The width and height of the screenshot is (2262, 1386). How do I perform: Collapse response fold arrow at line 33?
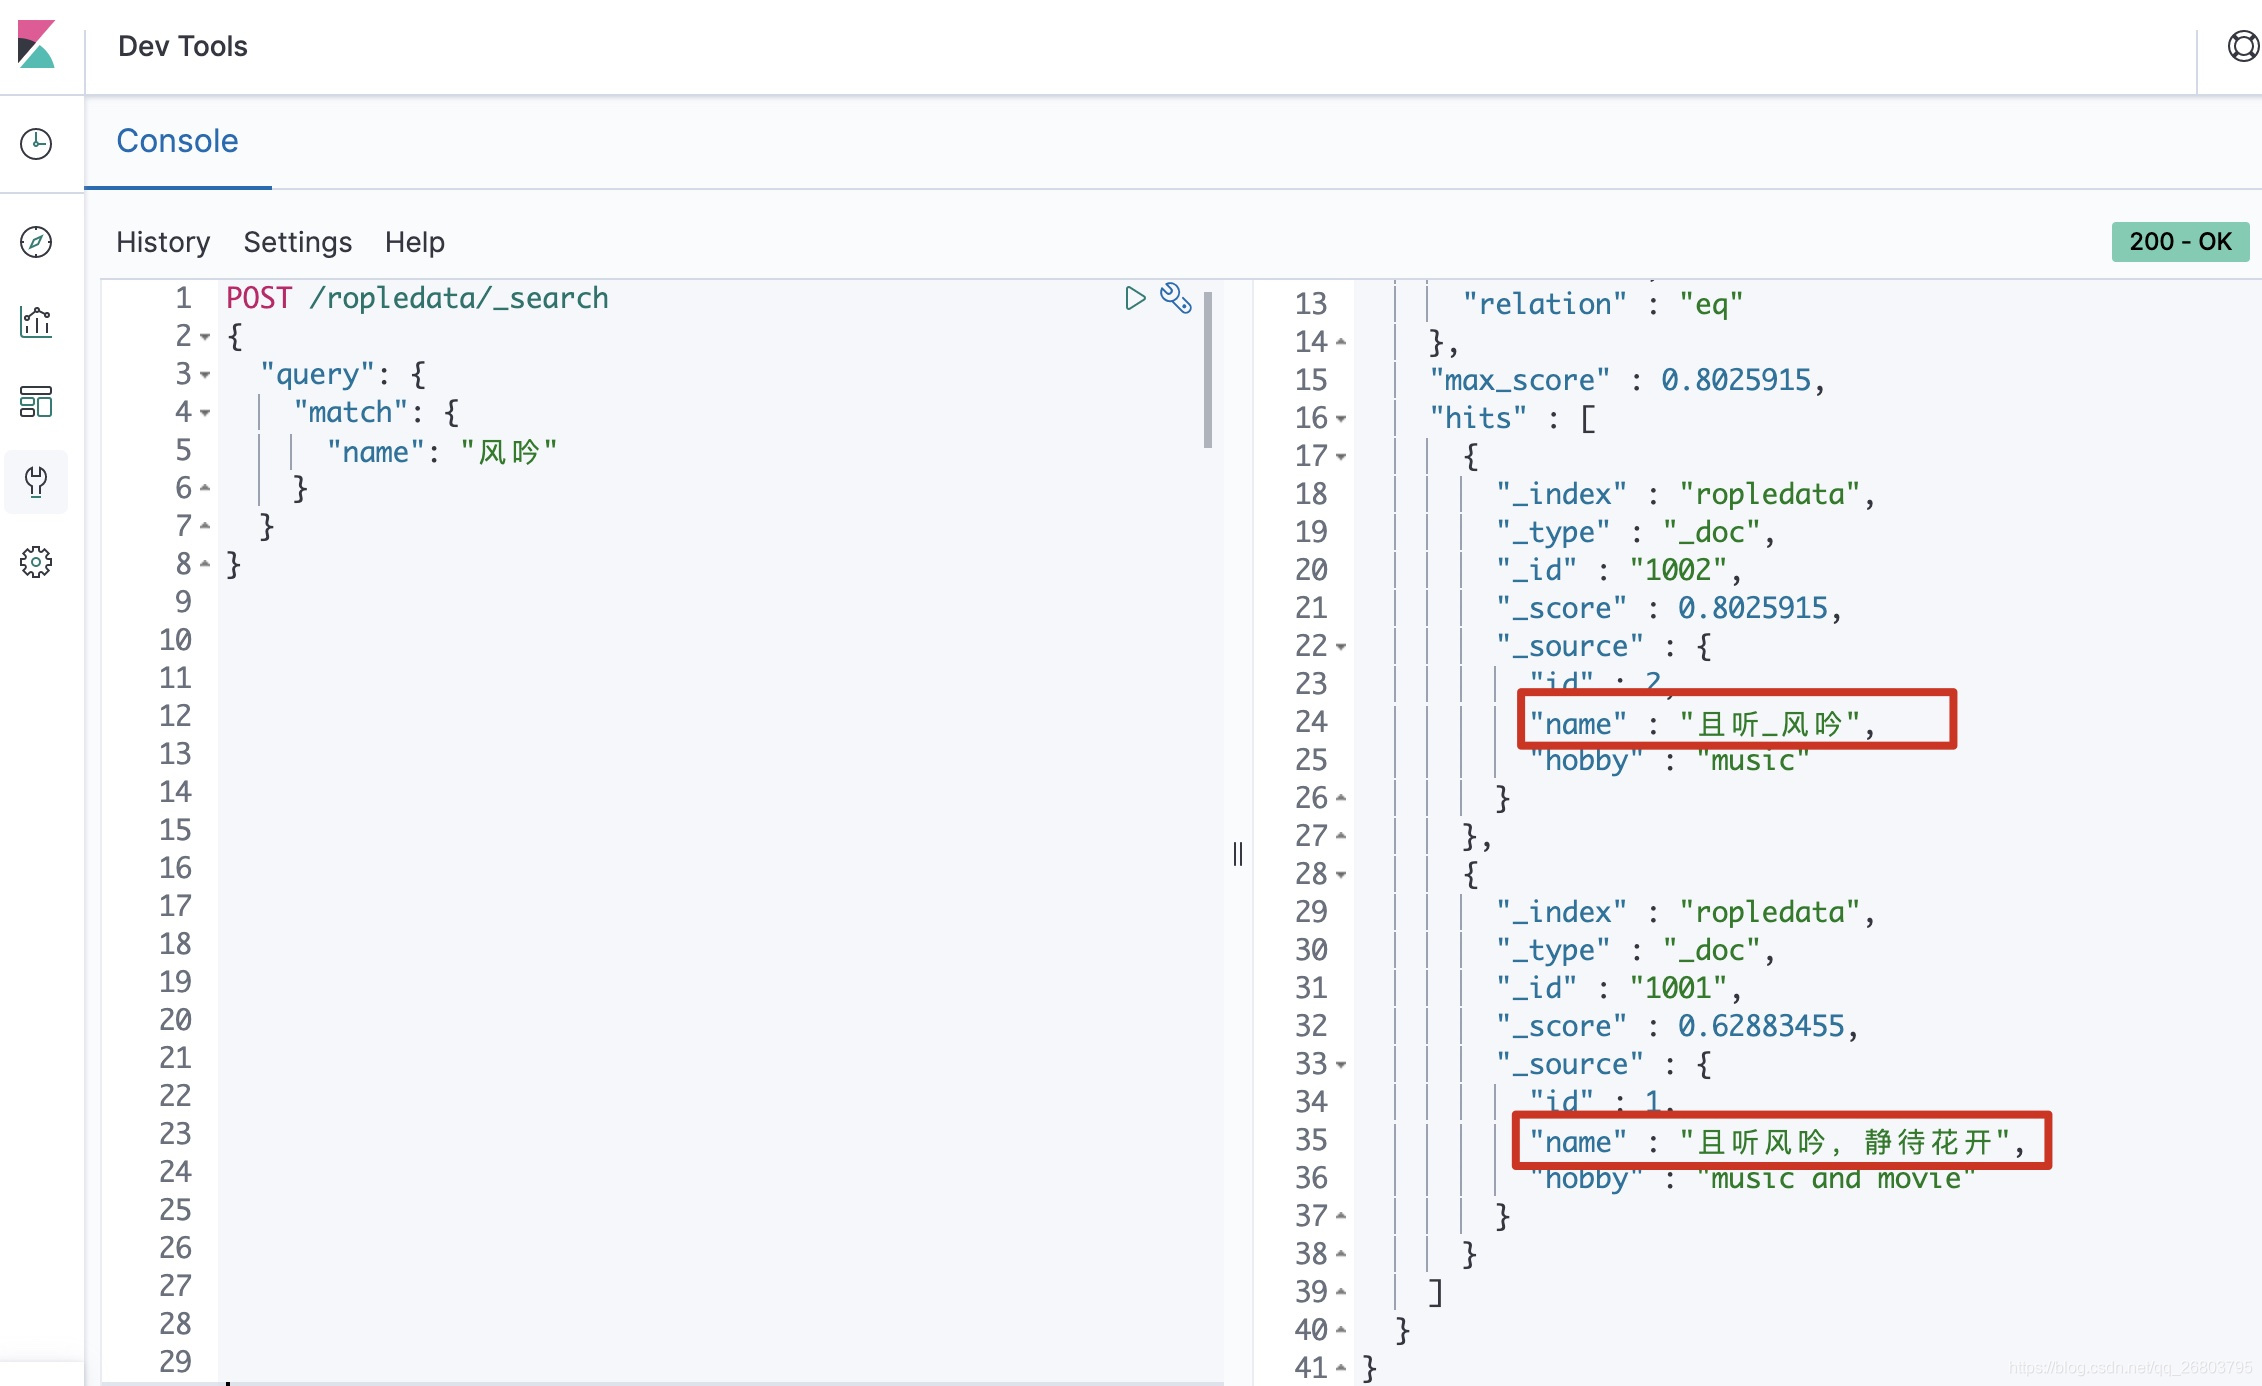click(1341, 1065)
